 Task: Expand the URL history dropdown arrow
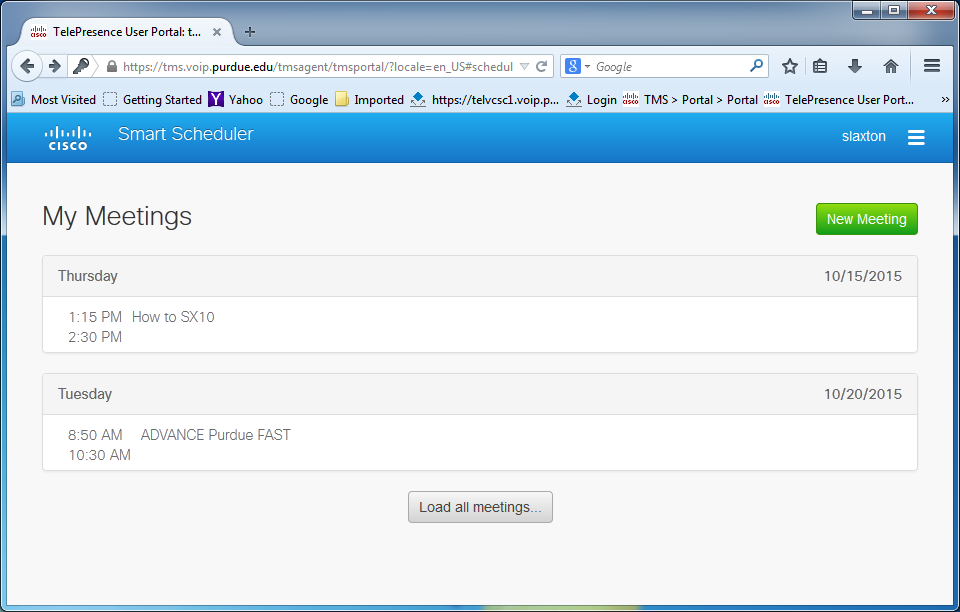click(x=525, y=67)
